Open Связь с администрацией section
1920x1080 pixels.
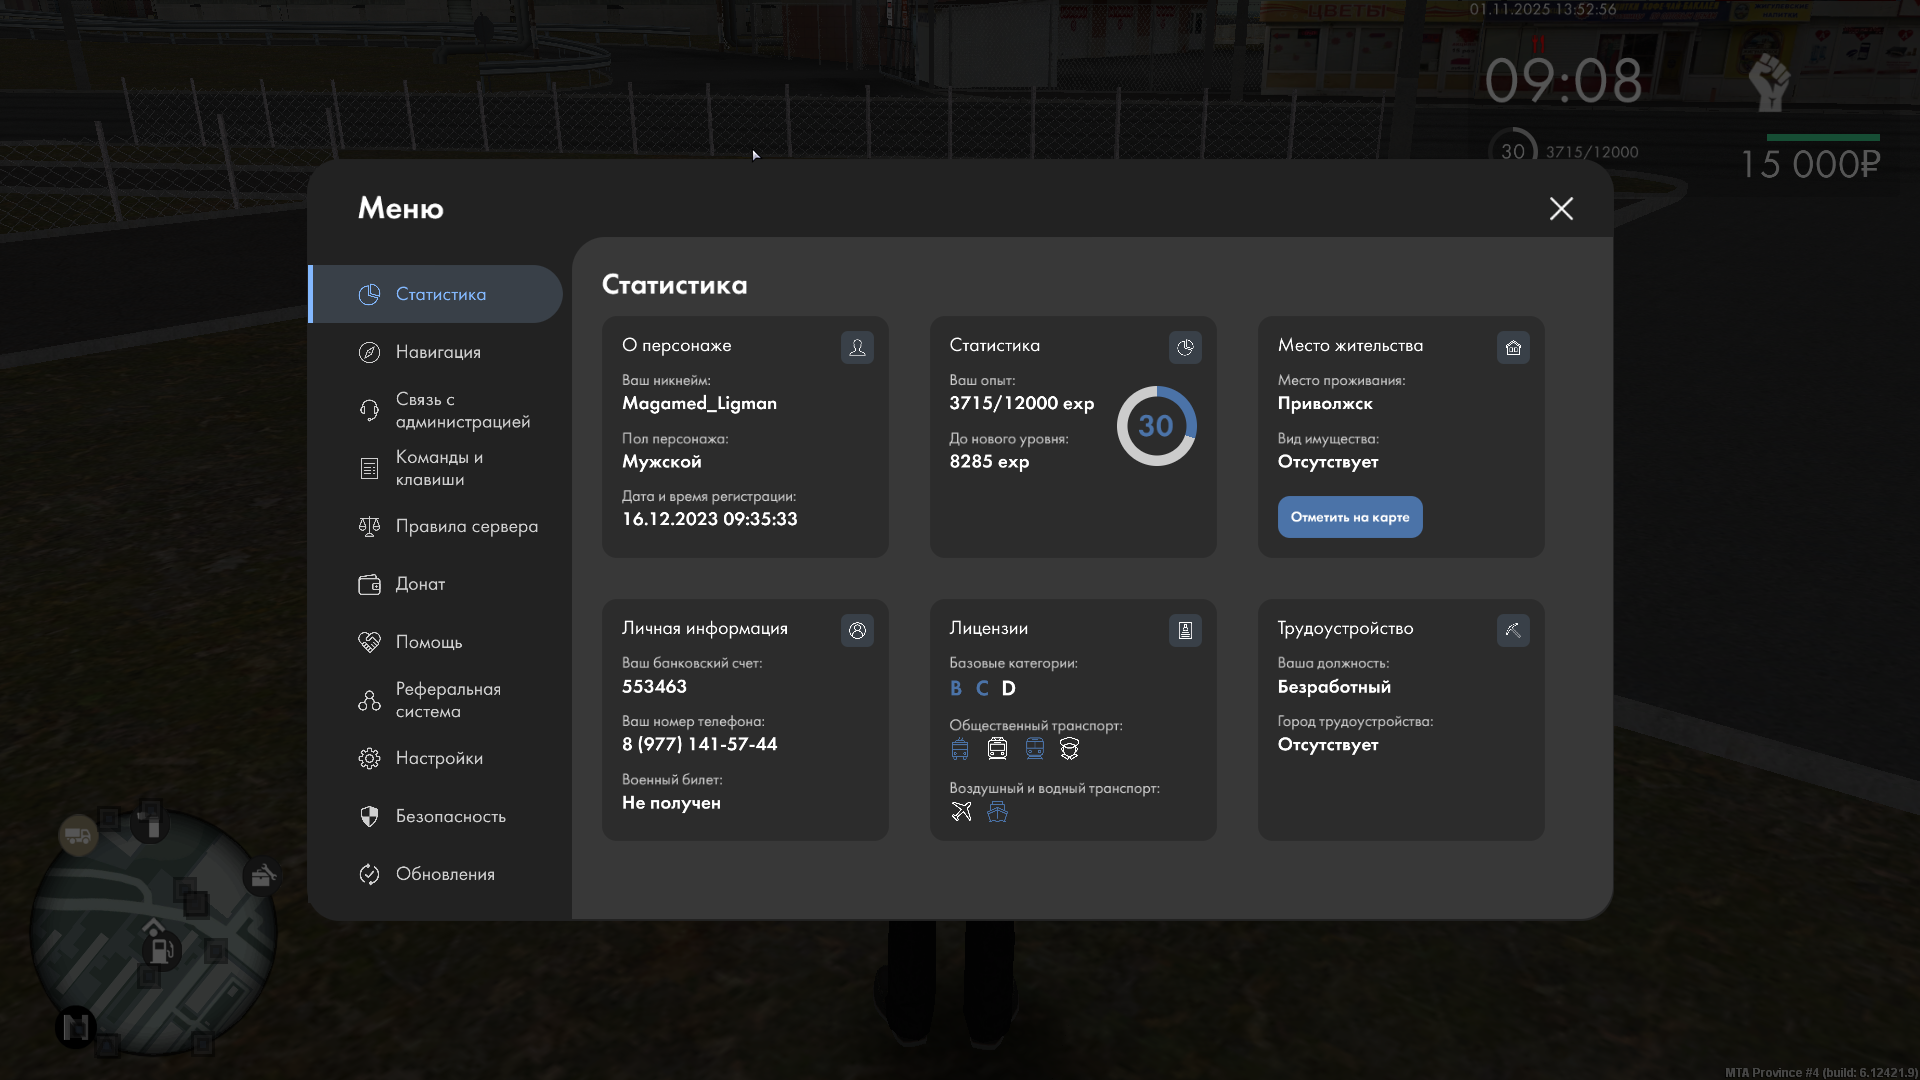pos(462,410)
